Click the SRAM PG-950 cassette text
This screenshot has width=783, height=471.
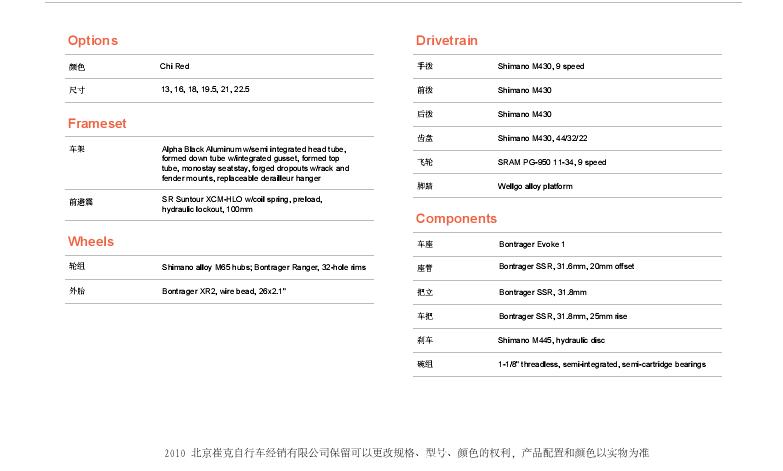[552, 162]
